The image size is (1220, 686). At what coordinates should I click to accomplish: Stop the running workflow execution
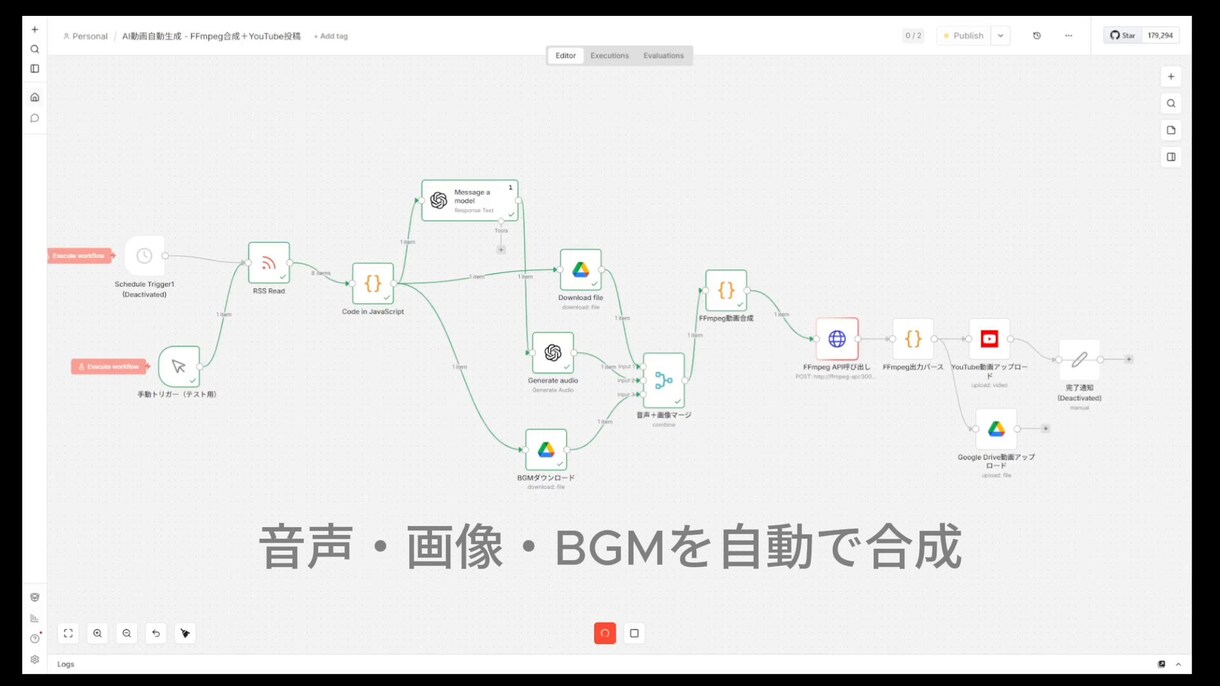634,633
